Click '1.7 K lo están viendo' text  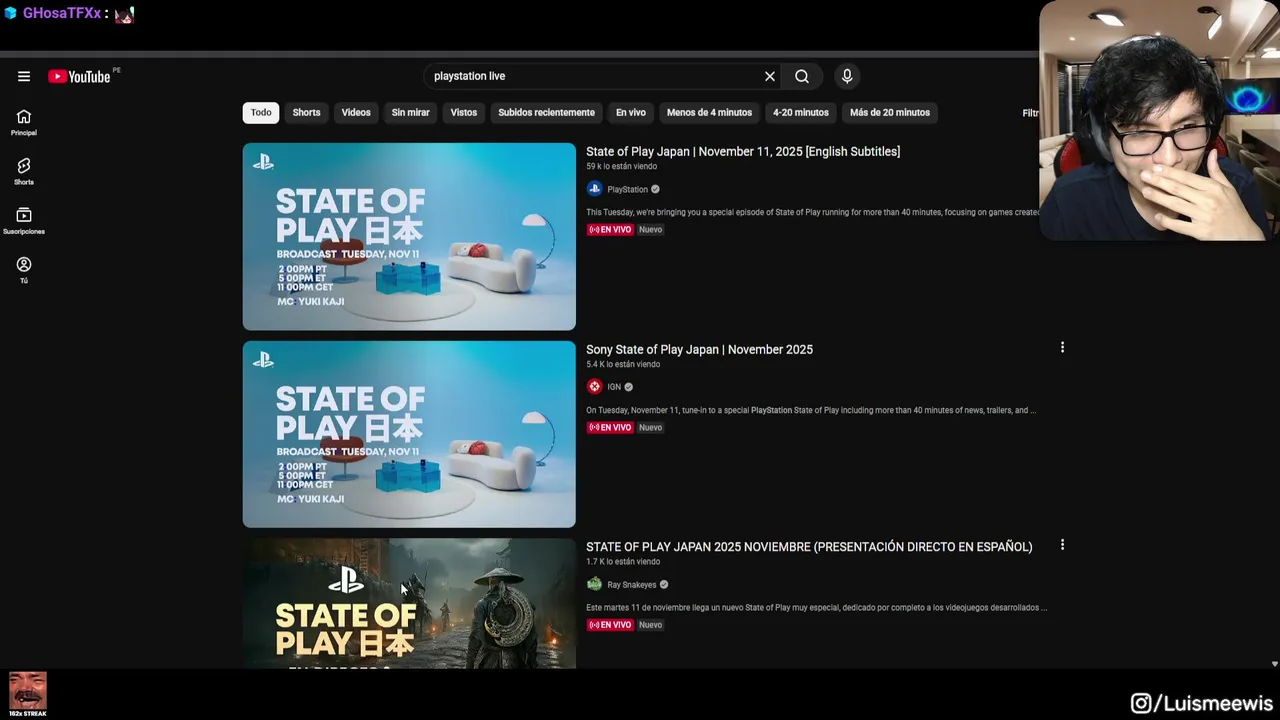(x=623, y=562)
